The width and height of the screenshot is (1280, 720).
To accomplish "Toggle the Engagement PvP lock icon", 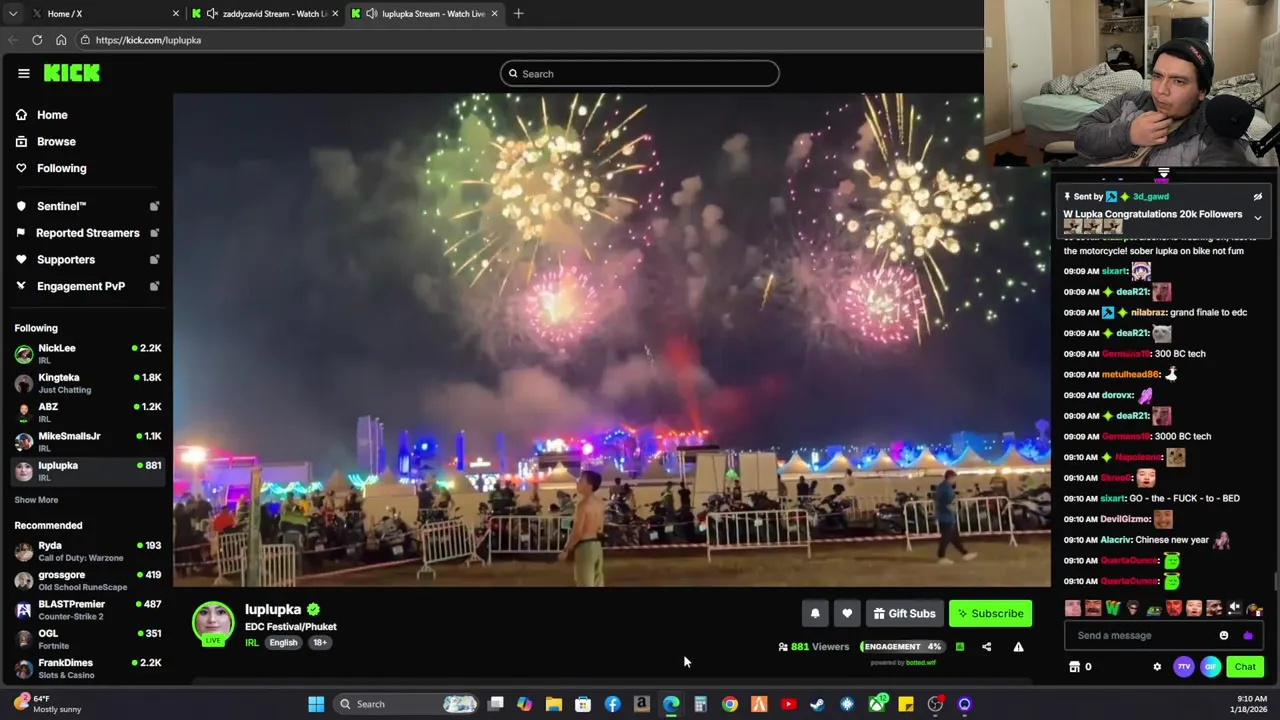I will (x=154, y=286).
